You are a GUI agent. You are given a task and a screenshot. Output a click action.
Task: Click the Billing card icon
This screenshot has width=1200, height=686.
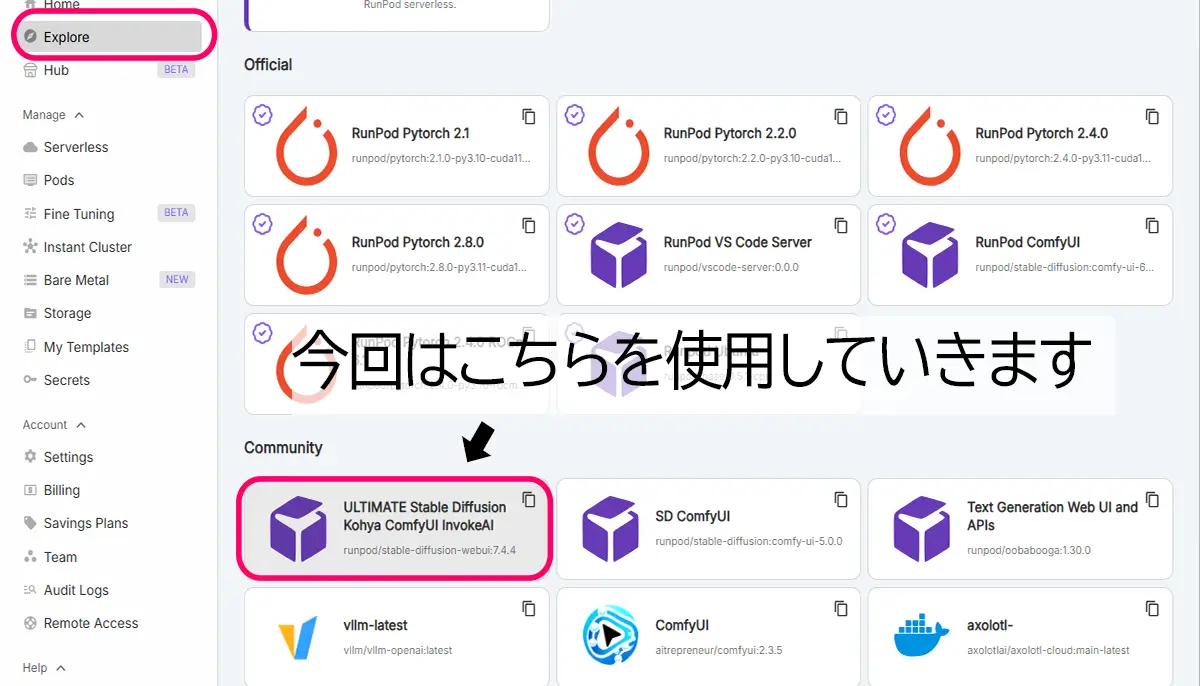pos(30,490)
